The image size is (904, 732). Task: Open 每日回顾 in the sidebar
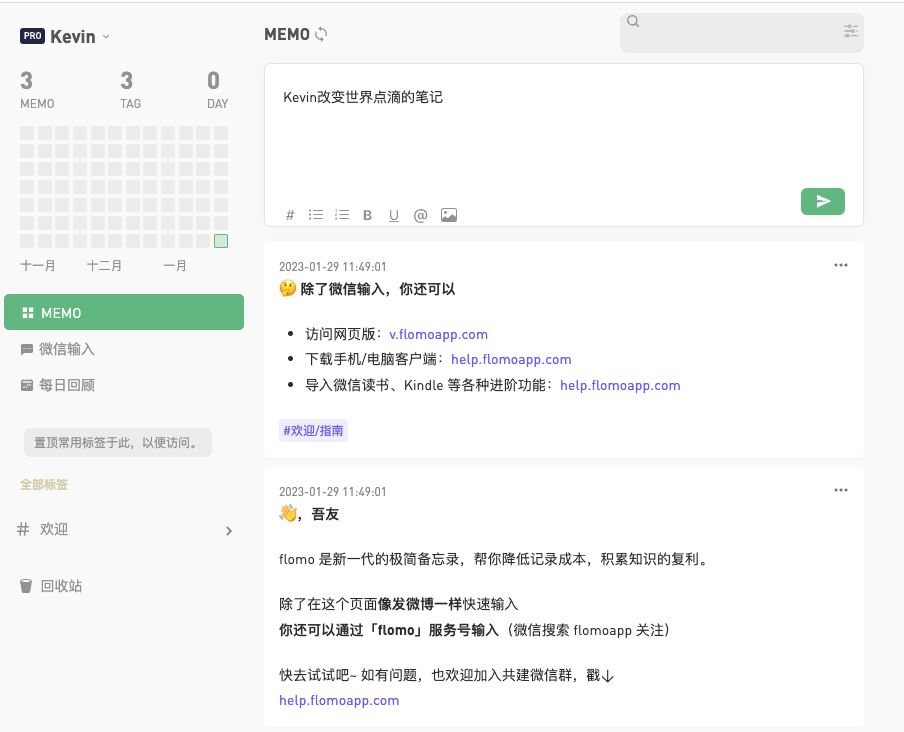click(x=58, y=385)
